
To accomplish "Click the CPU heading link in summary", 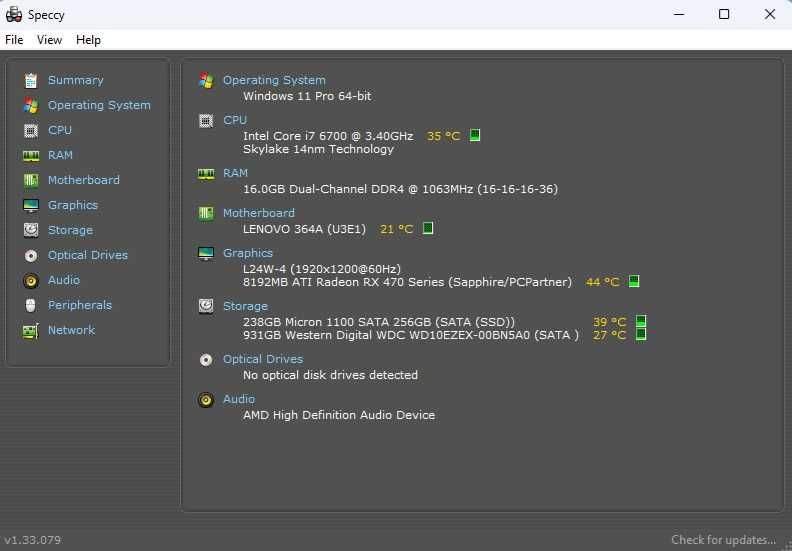I will [235, 120].
